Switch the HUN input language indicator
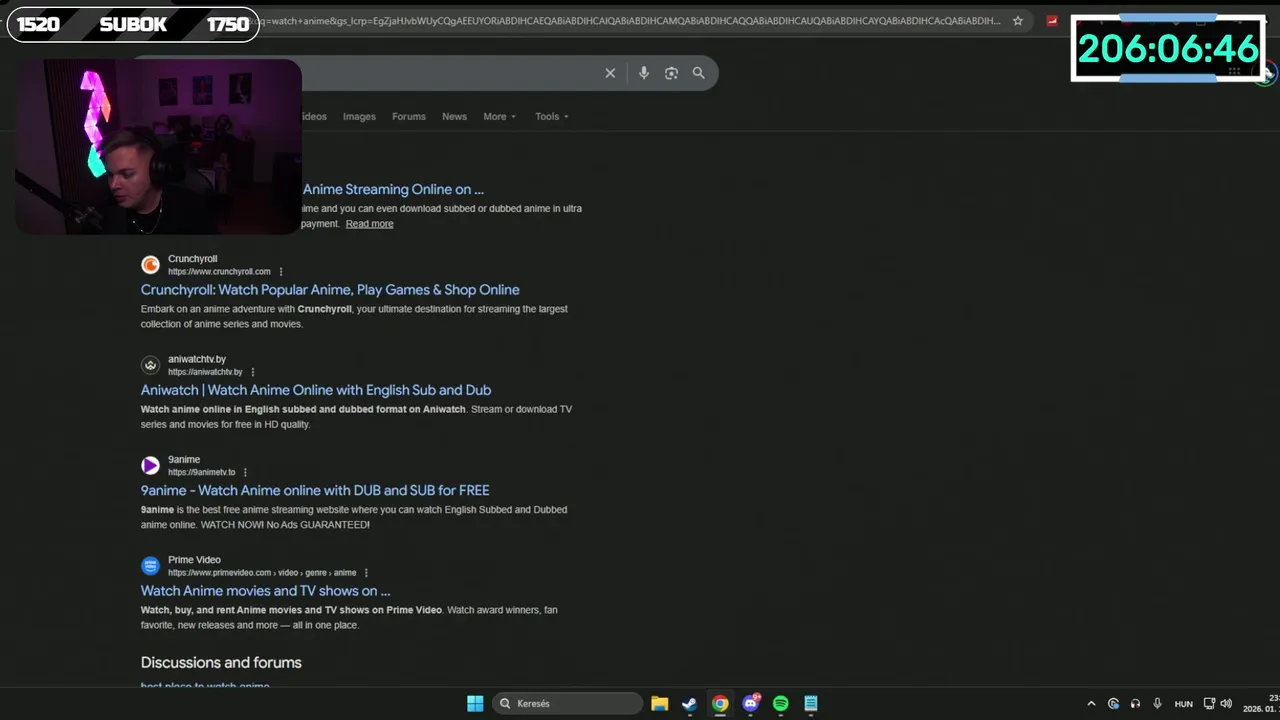1280x720 pixels. (1184, 704)
